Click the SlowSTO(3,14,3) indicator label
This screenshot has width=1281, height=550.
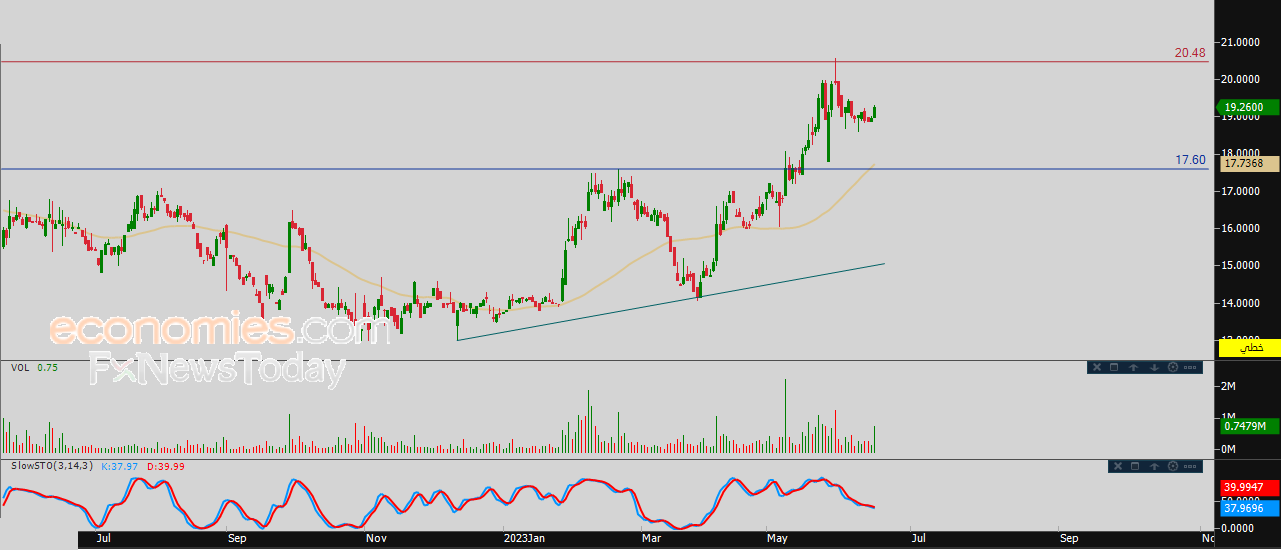click(53, 466)
